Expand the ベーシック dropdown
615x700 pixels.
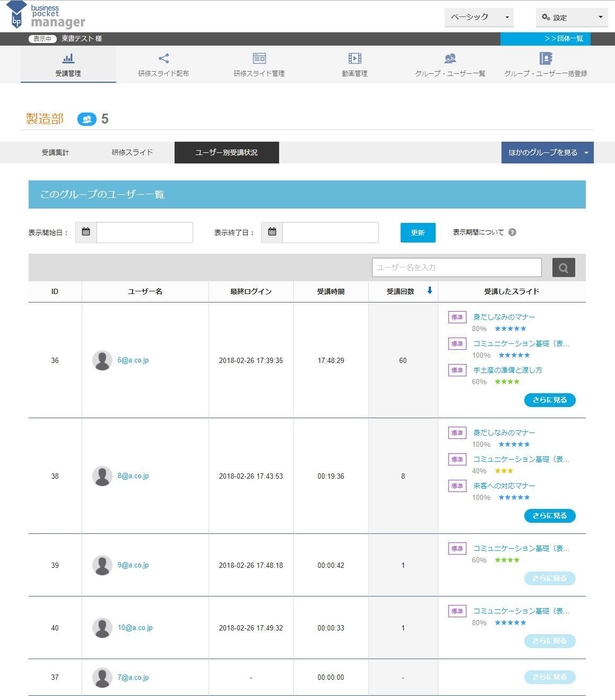click(478, 17)
